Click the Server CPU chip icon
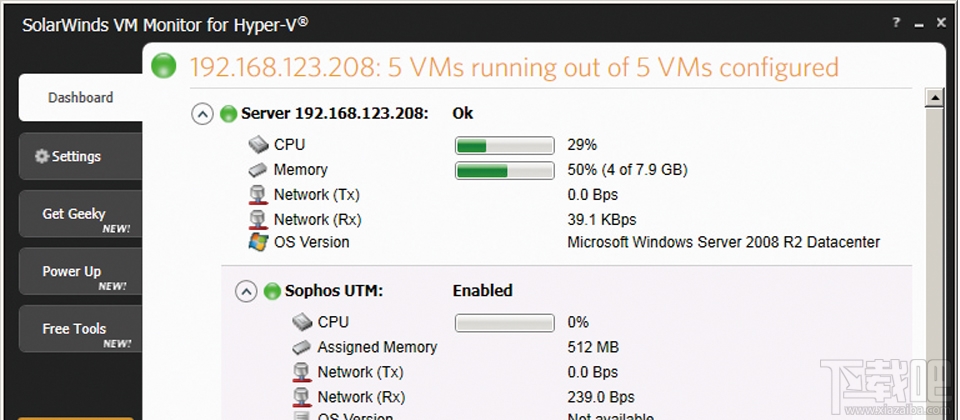This screenshot has width=960, height=420. tap(258, 145)
